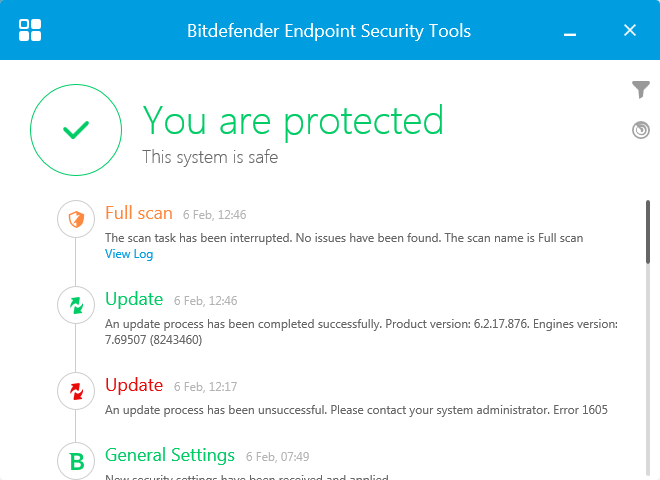This screenshot has height=480, width=660.
Task: Open the modules grid icon in title bar
Action: pos(30,30)
